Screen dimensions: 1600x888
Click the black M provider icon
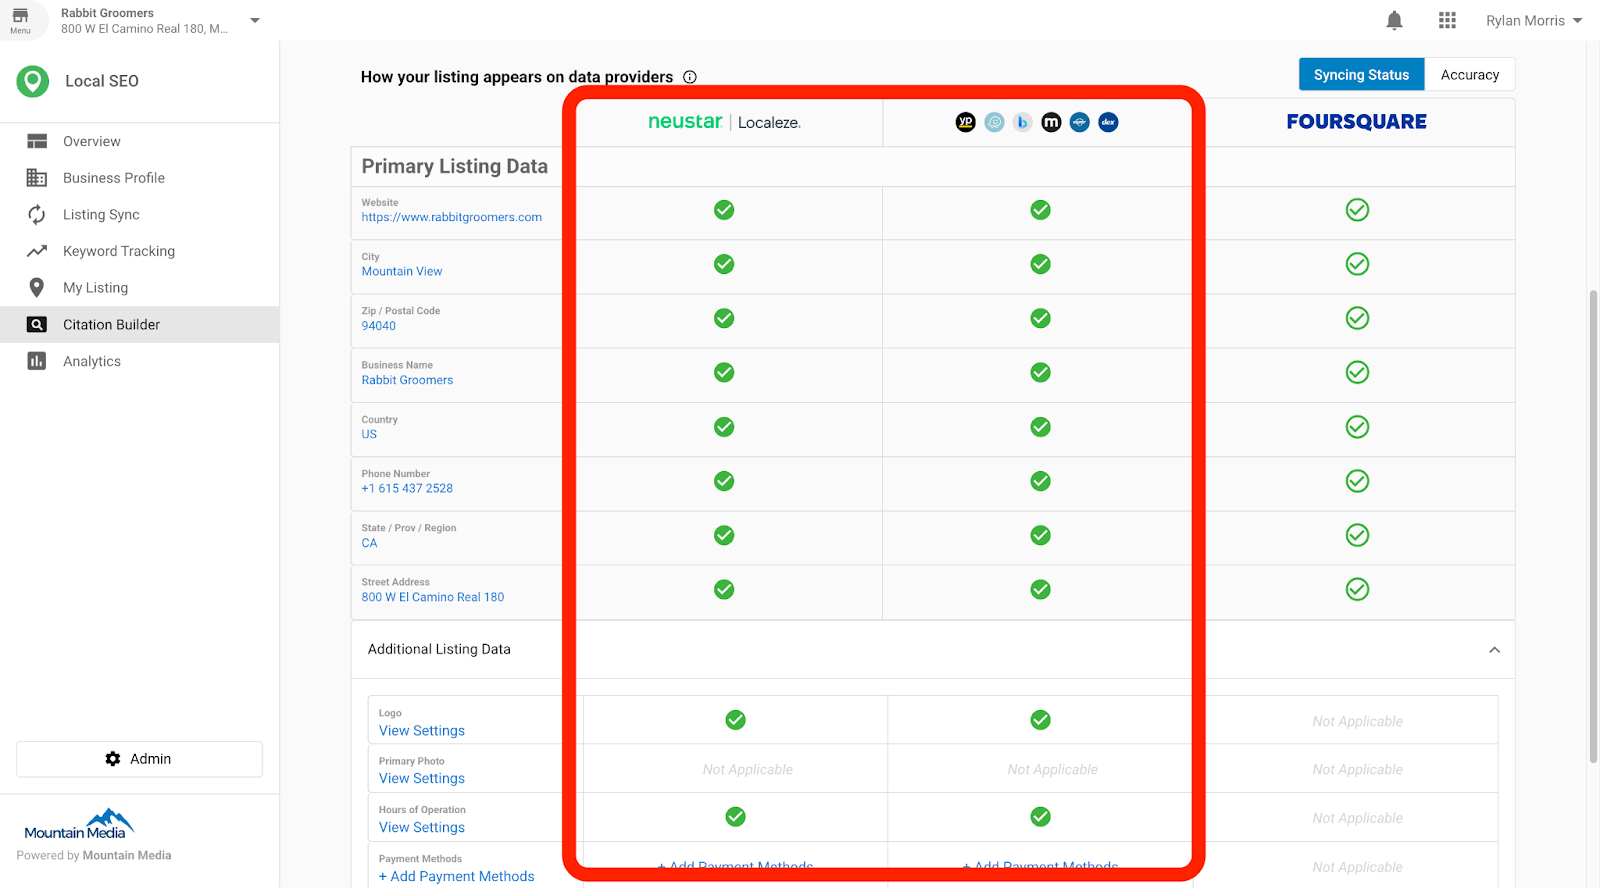(1051, 122)
